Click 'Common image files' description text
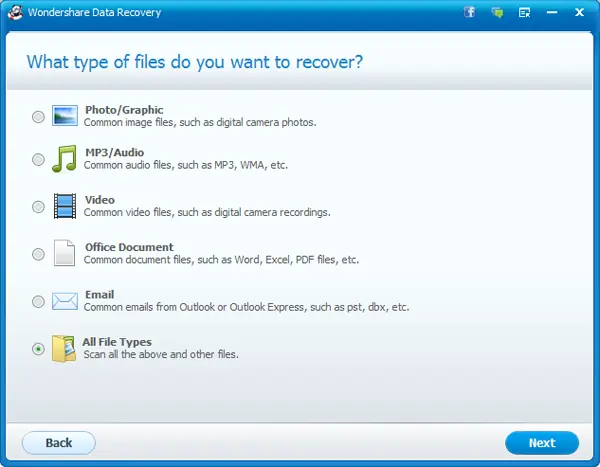 200,122
